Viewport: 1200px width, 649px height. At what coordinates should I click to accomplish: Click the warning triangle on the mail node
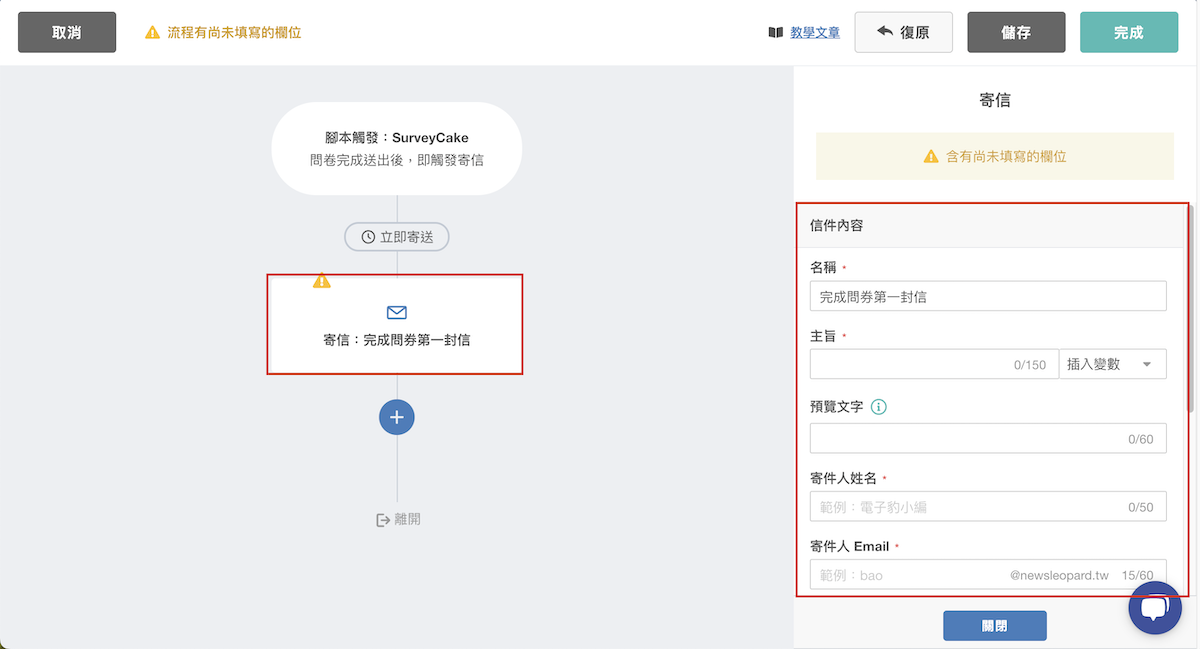[x=321, y=281]
